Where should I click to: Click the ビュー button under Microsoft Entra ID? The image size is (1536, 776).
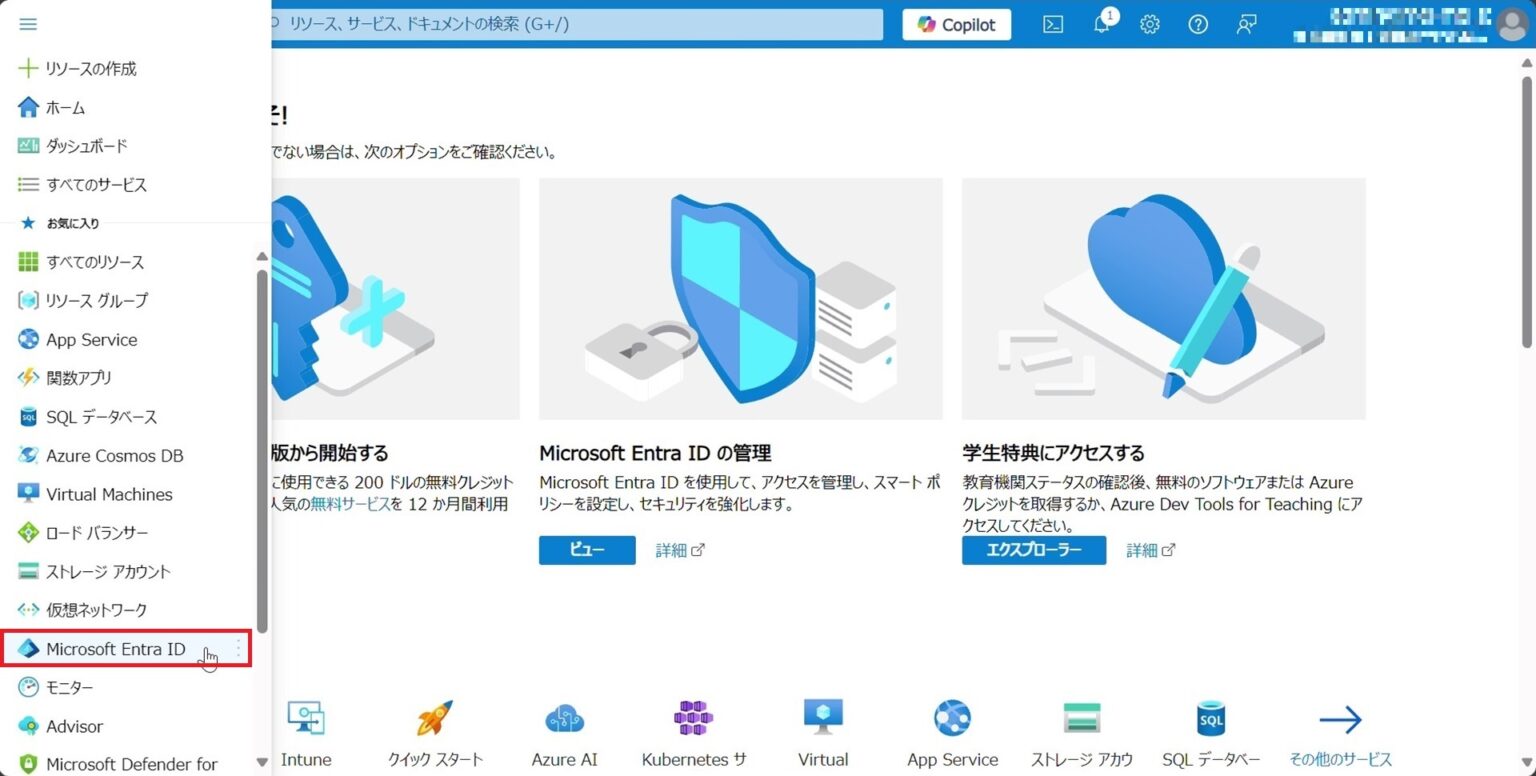[587, 550]
